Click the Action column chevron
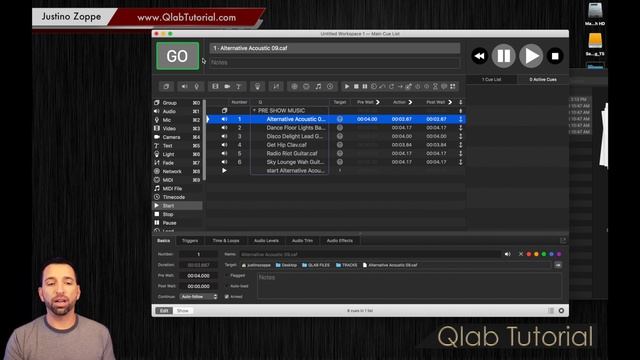Screen dimensions: 640x360 coord(410,102)
